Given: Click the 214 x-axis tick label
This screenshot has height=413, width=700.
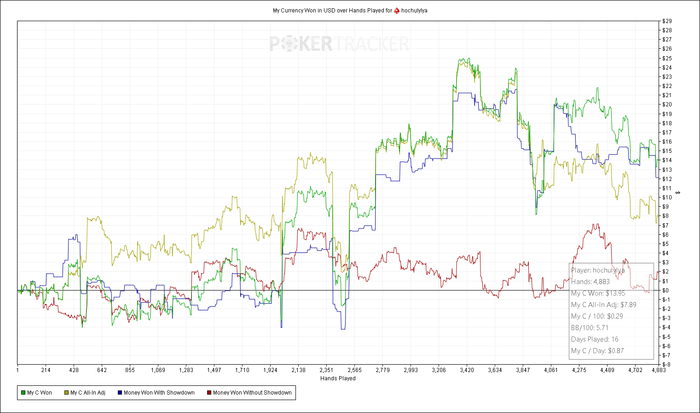Looking at the screenshot, I should pos(46,370).
